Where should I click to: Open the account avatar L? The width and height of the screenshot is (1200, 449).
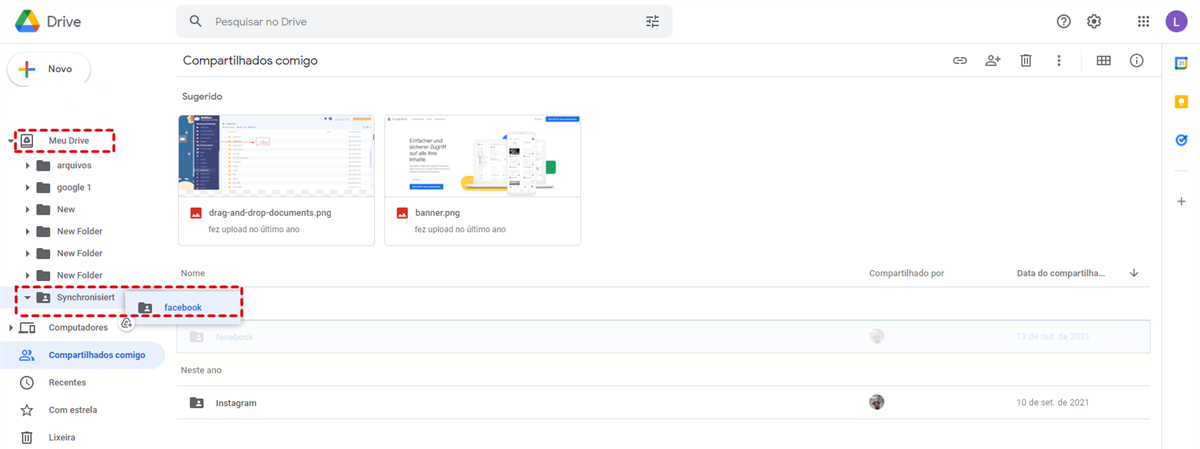pyautogui.click(x=1176, y=21)
